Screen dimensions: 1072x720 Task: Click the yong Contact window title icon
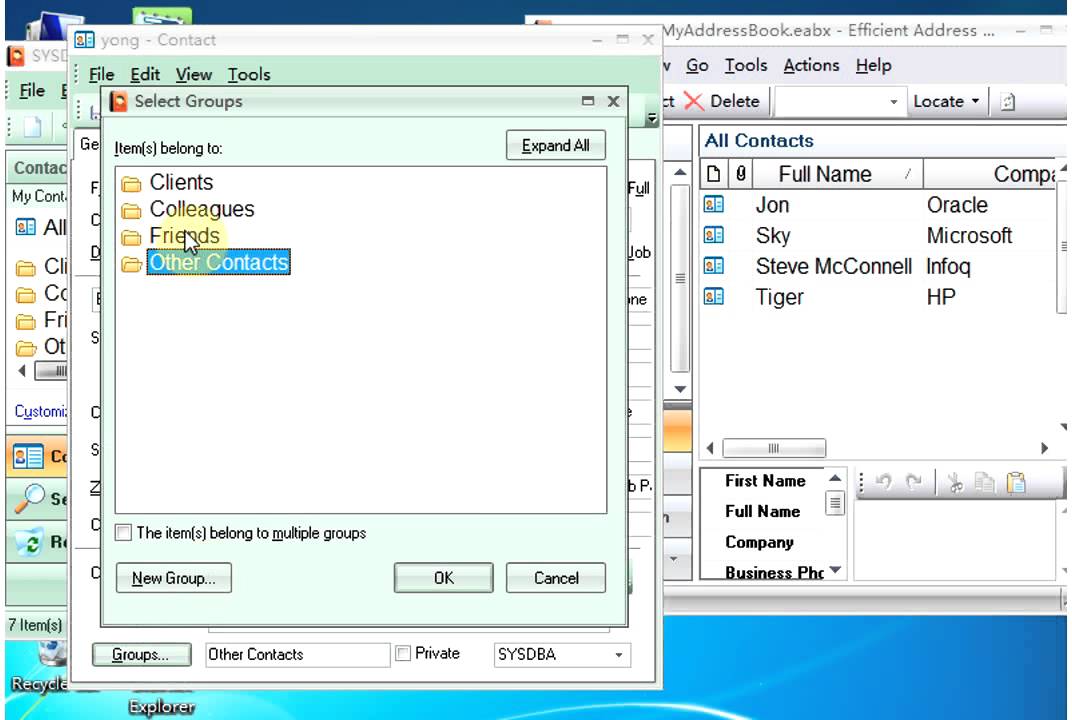click(x=84, y=40)
